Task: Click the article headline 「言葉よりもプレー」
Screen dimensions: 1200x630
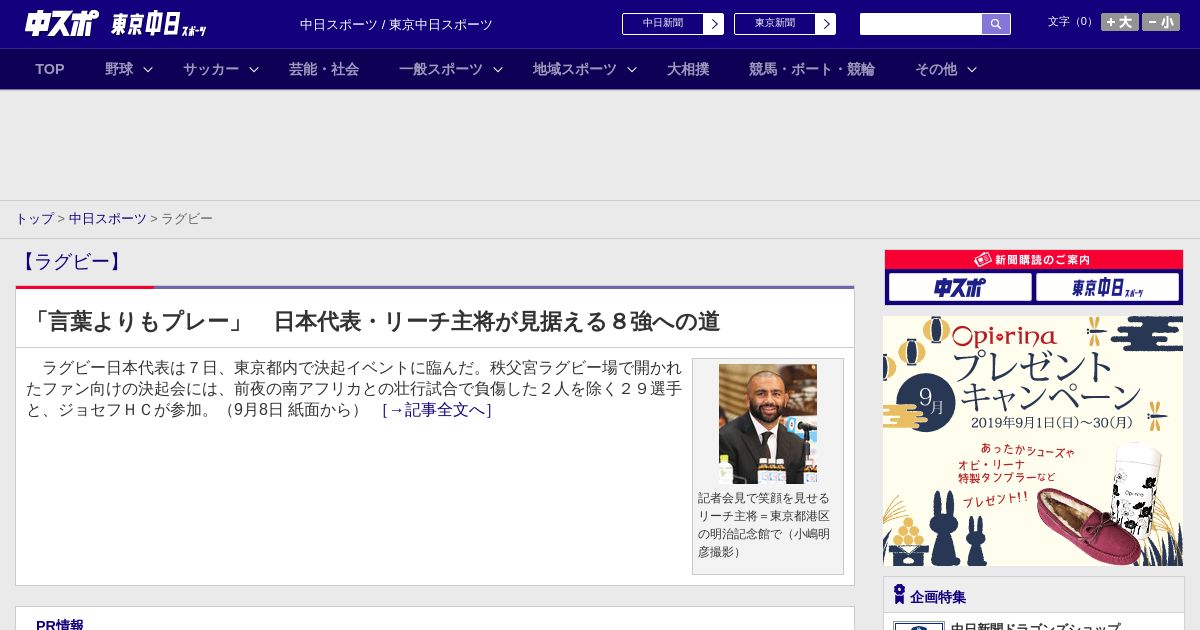Action: tap(373, 321)
